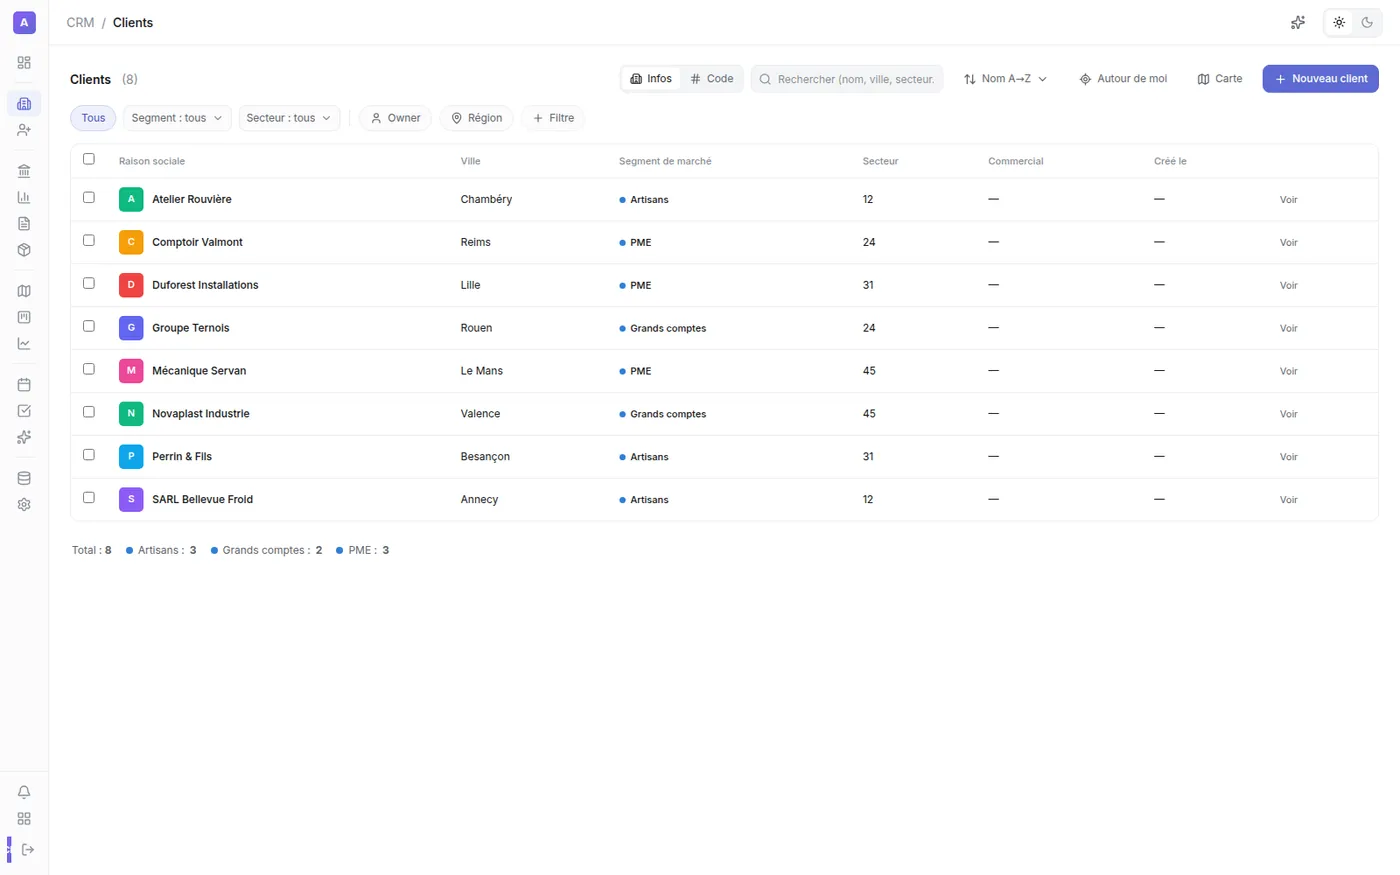Click the client search field
1400x875 pixels.
click(x=847, y=79)
